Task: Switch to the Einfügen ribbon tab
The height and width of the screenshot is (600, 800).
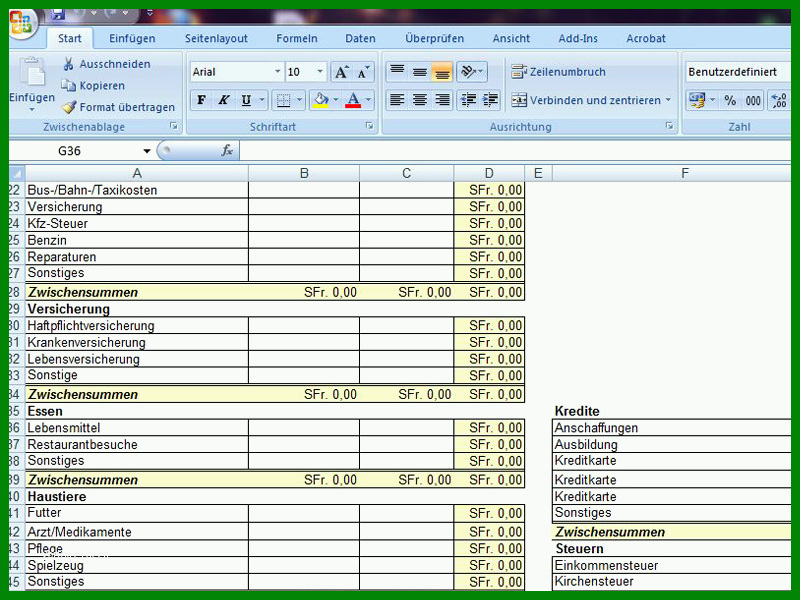Action: coord(132,38)
